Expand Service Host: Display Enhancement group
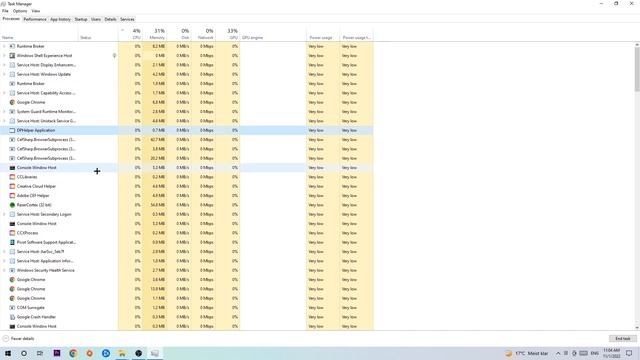The height and width of the screenshot is (360, 640). click(x=4, y=65)
